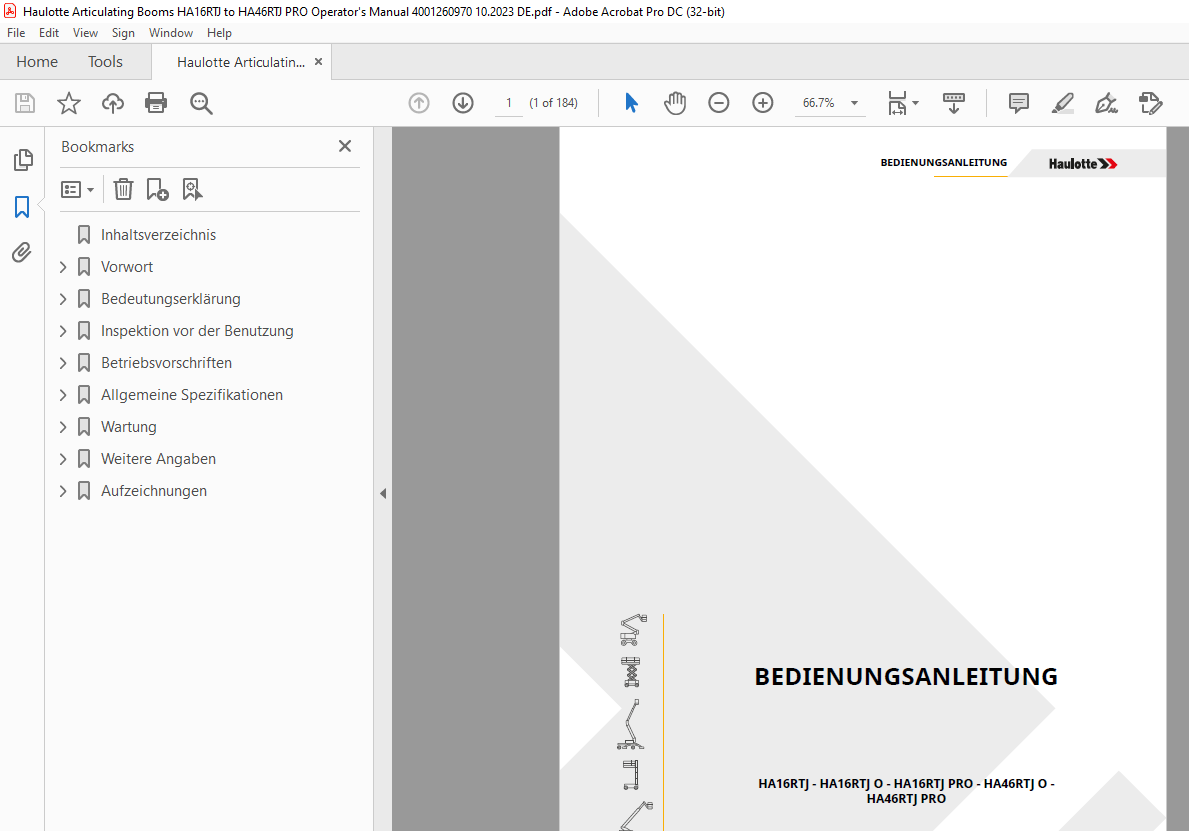Expand the Wartung bookmark
This screenshot has height=831, width=1189.
63,427
